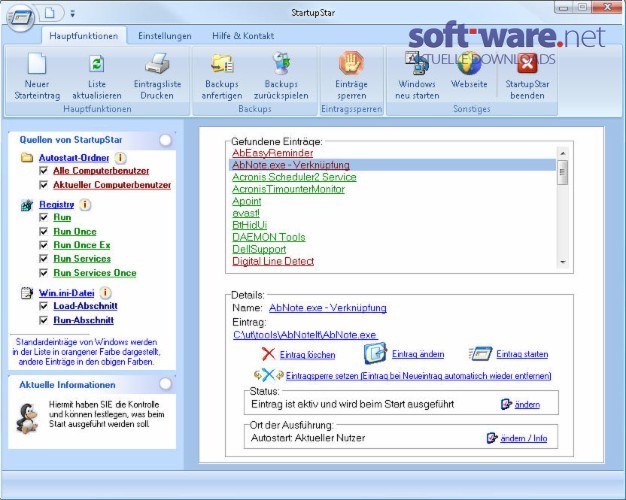Uncheck Alle Computerbenutzer checkbox
Viewport: 626px width, 500px height.
(x=44, y=171)
